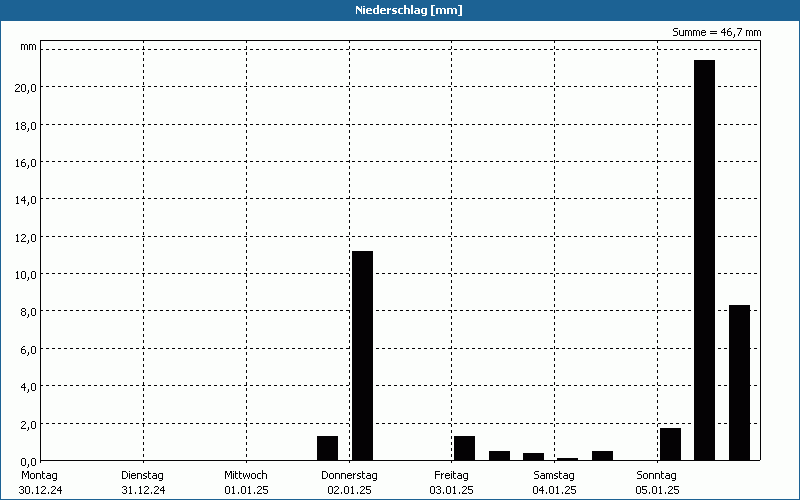Click the 04.01.25 date label
Image resolution: width=800 pixels, height=500 pixels.
pyautogui.click(x=554, y=490)
